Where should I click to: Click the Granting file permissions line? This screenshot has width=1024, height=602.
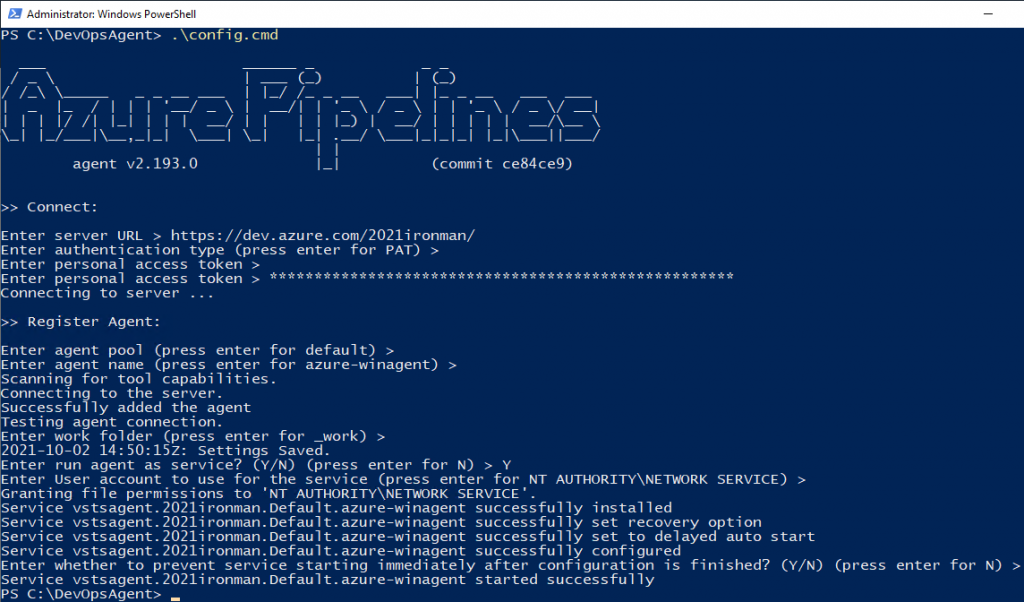coord(268,494)
